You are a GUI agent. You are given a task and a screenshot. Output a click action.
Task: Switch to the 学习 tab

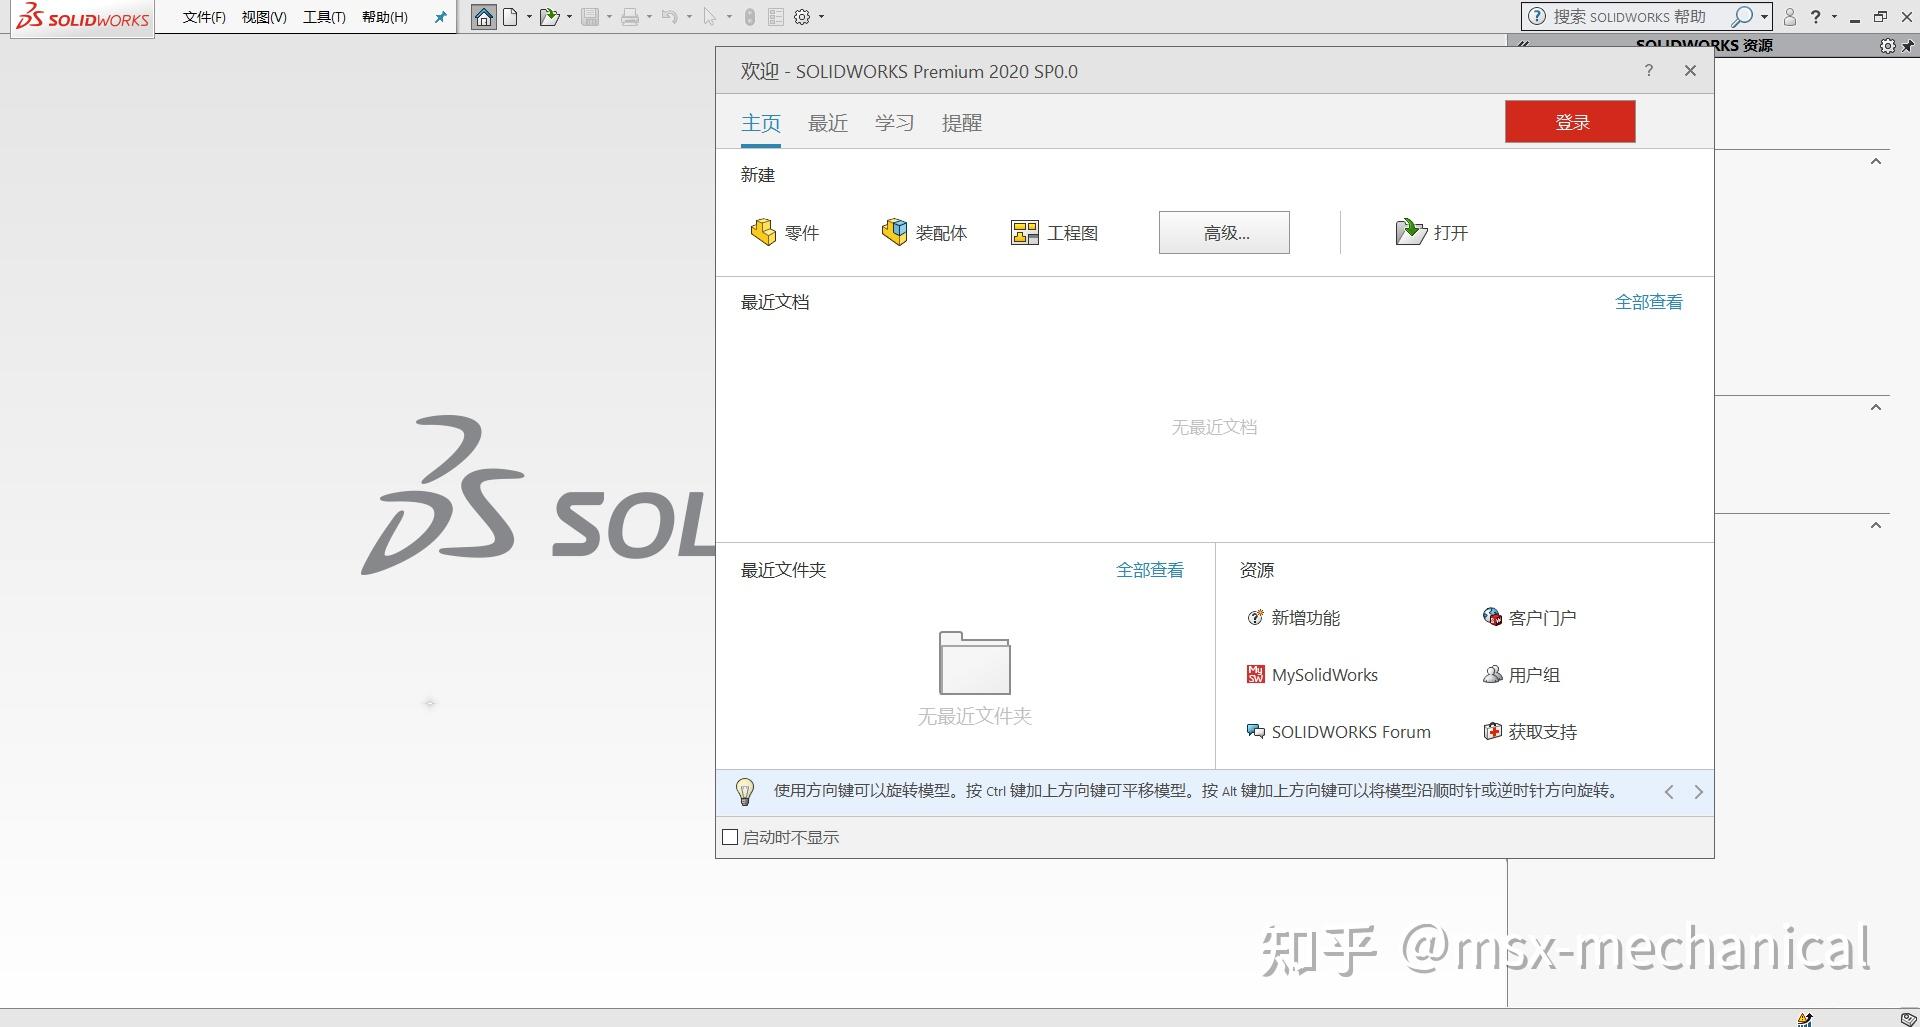point(895,123)
